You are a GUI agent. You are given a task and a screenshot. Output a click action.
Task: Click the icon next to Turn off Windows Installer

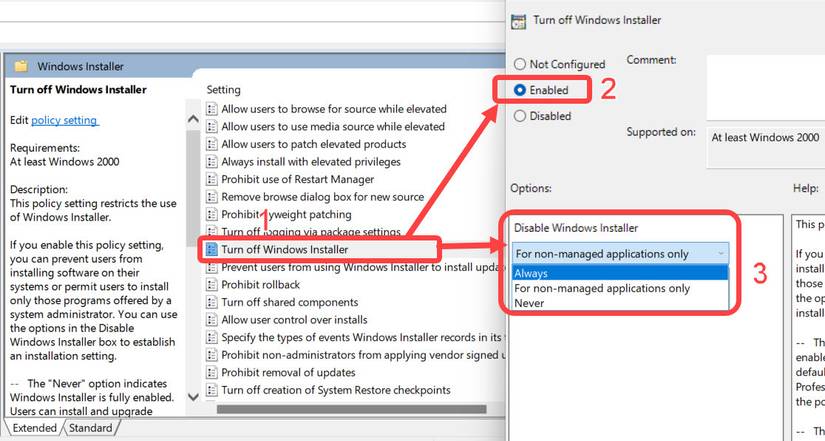211,249
